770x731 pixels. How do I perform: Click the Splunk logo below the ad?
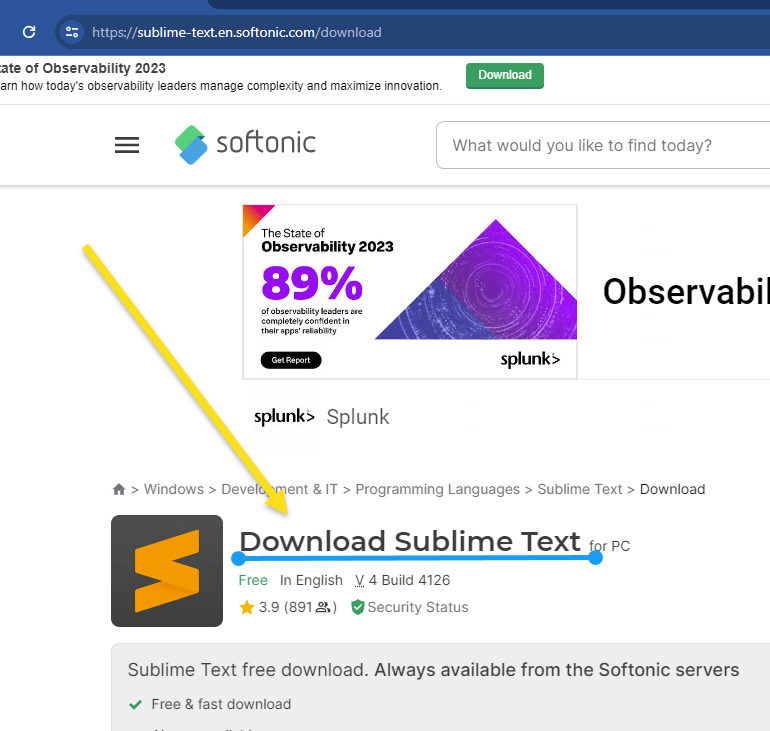coord(284,417)
